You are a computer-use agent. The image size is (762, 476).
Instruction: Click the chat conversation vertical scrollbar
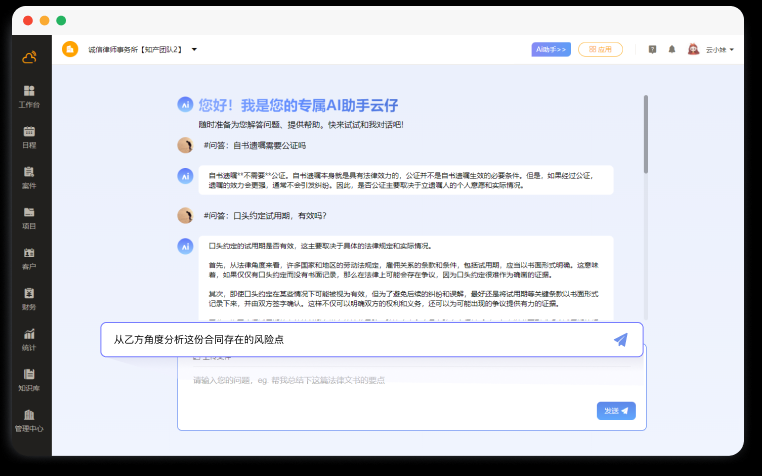[x=646, y=130]
